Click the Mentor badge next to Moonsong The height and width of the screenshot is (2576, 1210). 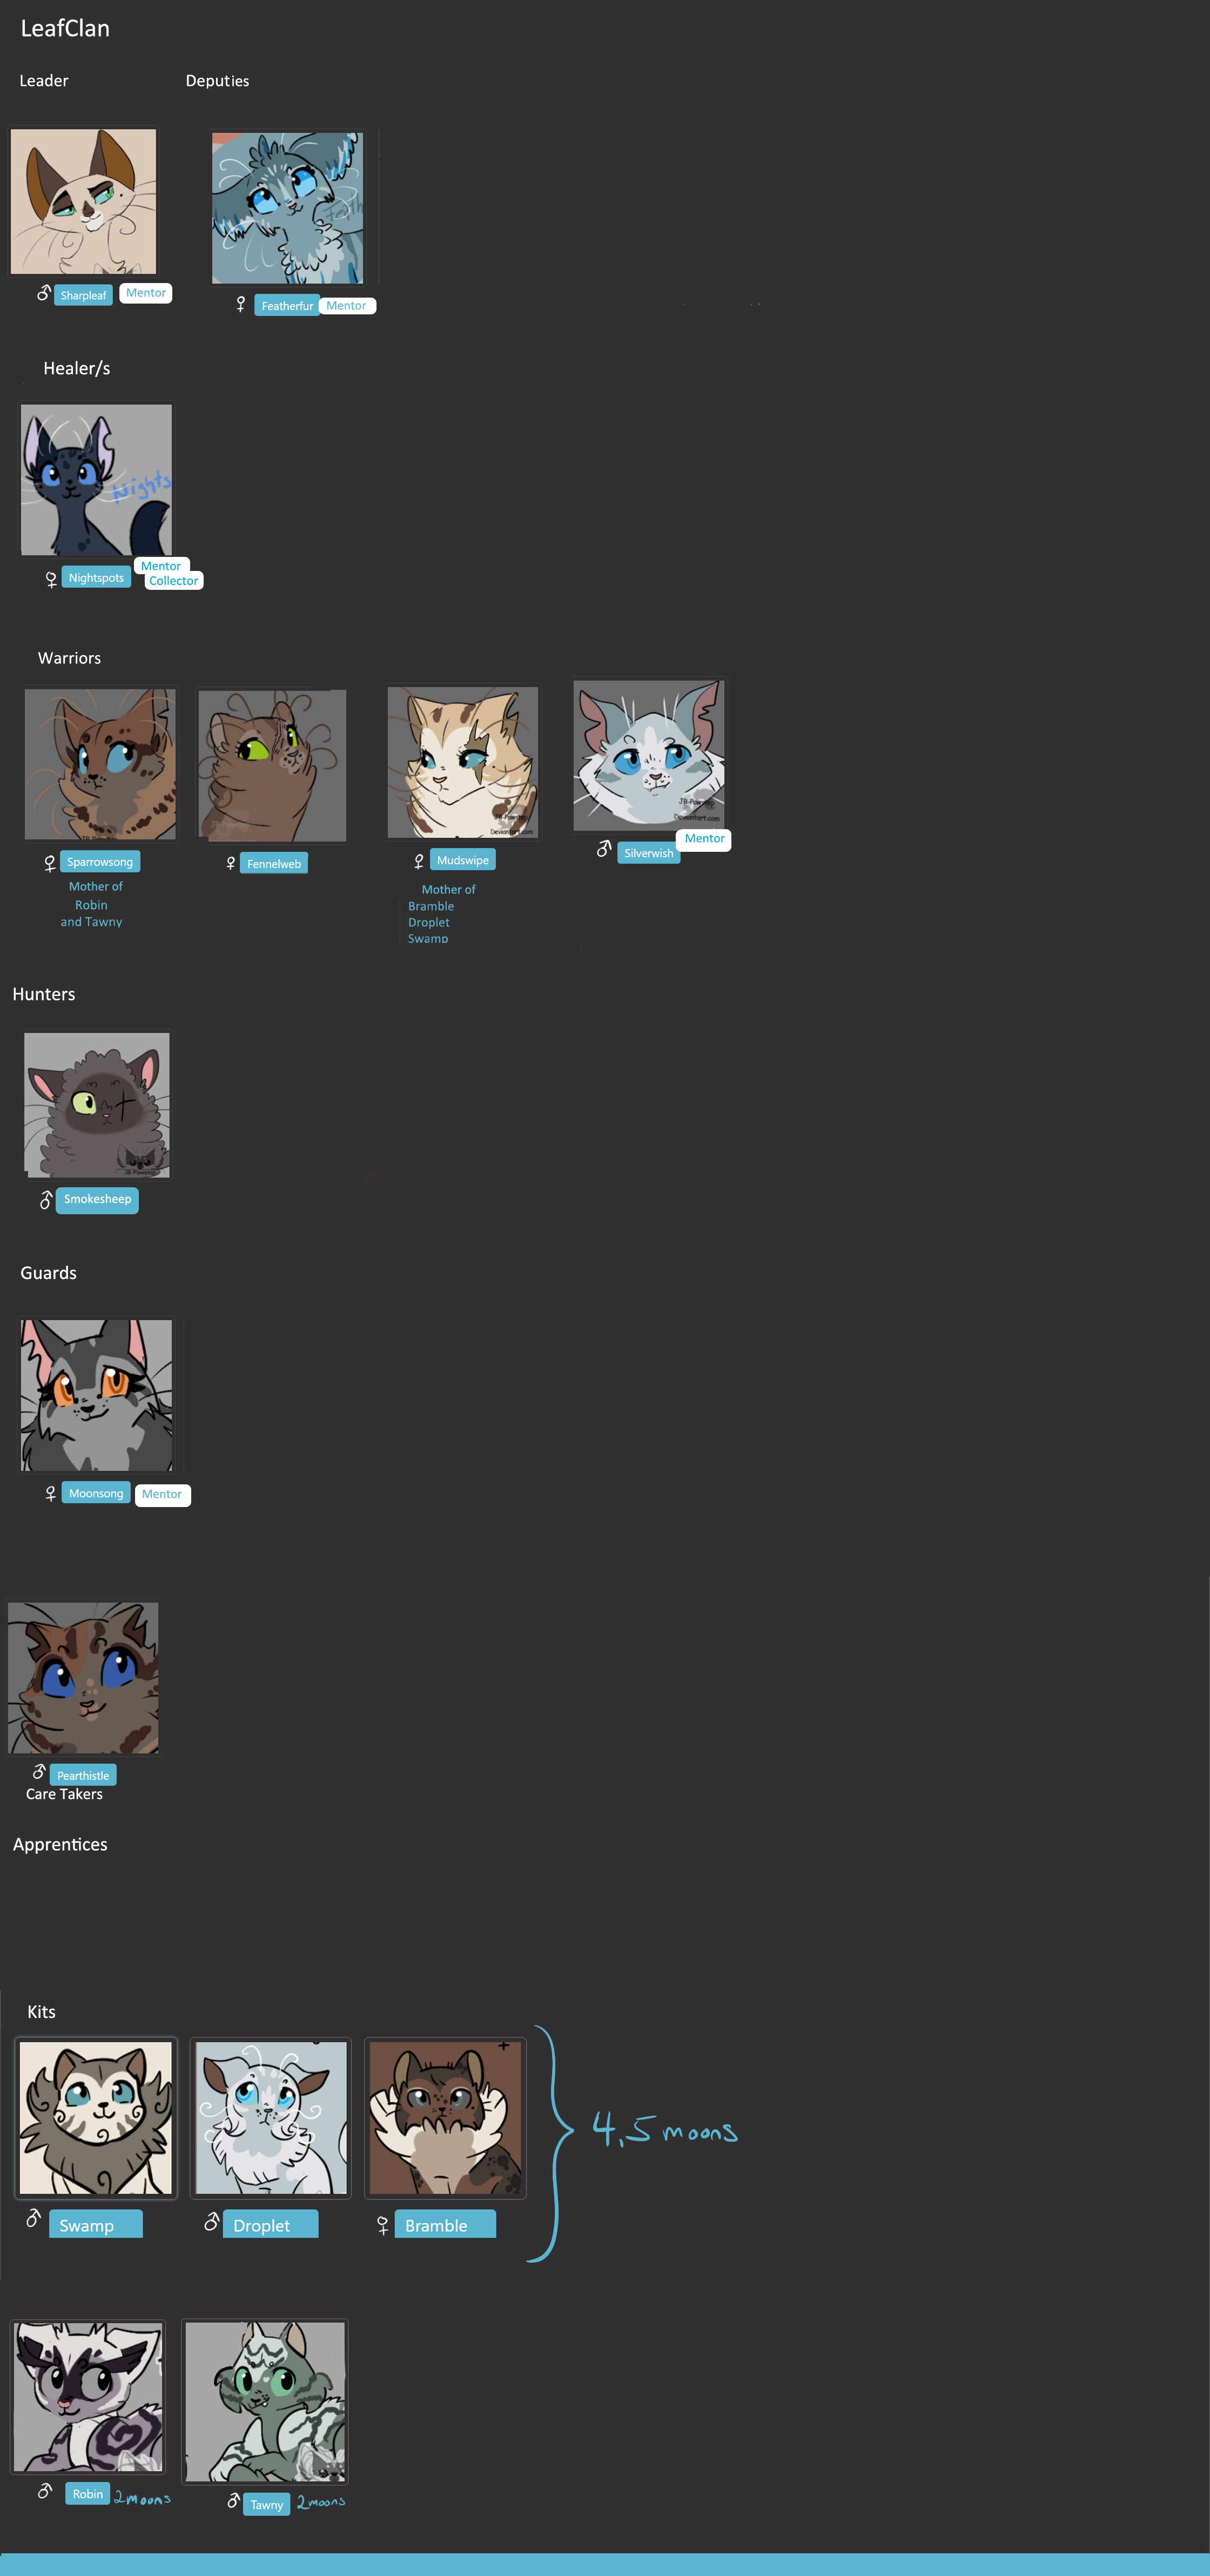(x=162, y=1494)
